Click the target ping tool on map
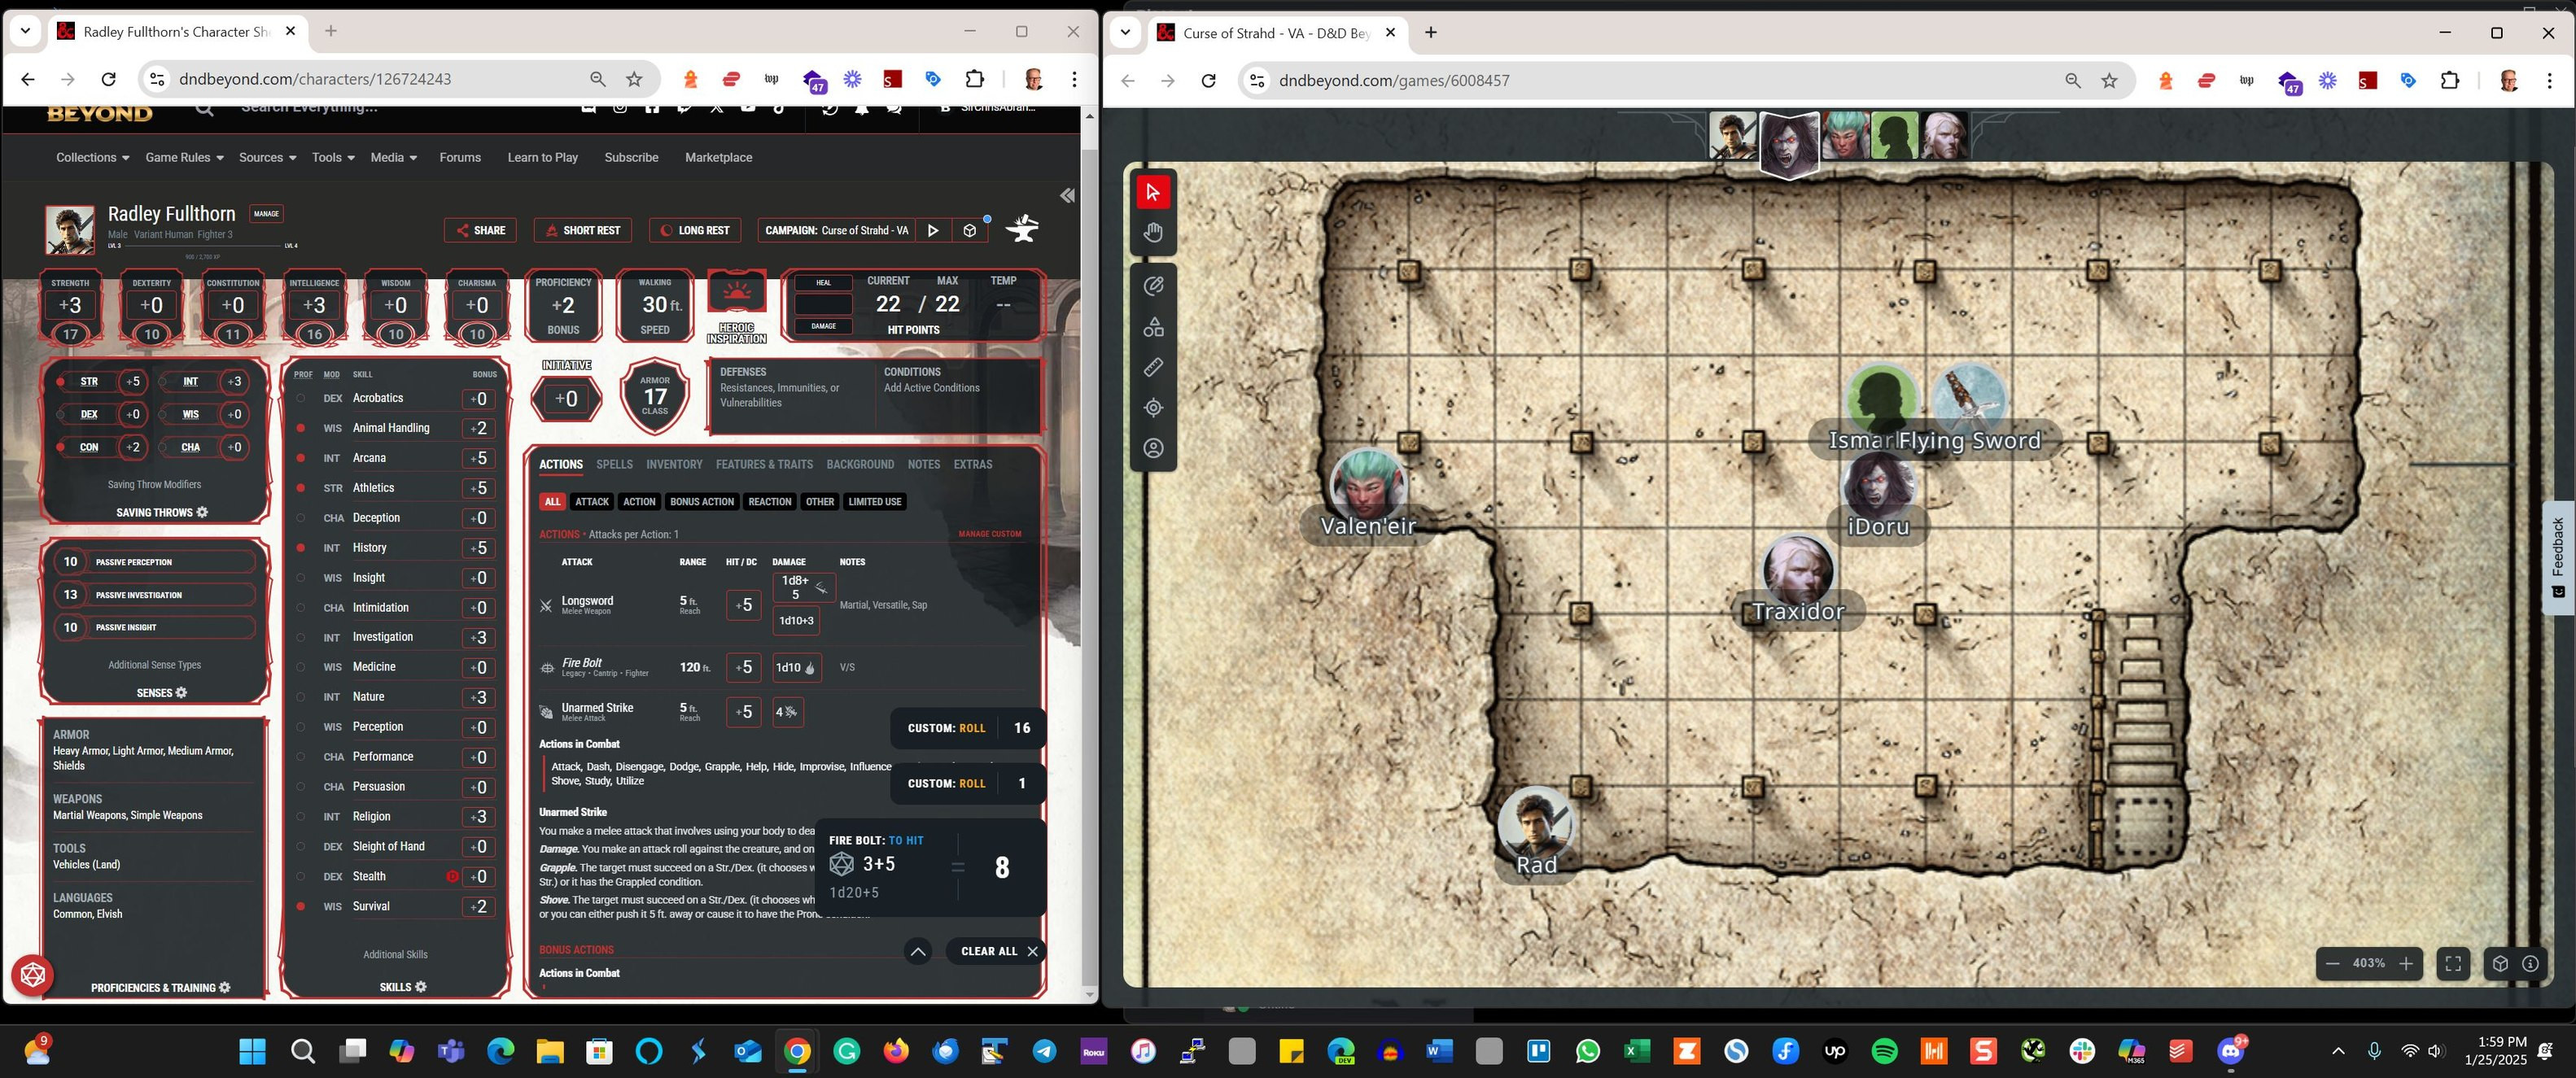2576x1078 pixels. pyautogui.click(x=1153, y=408)
